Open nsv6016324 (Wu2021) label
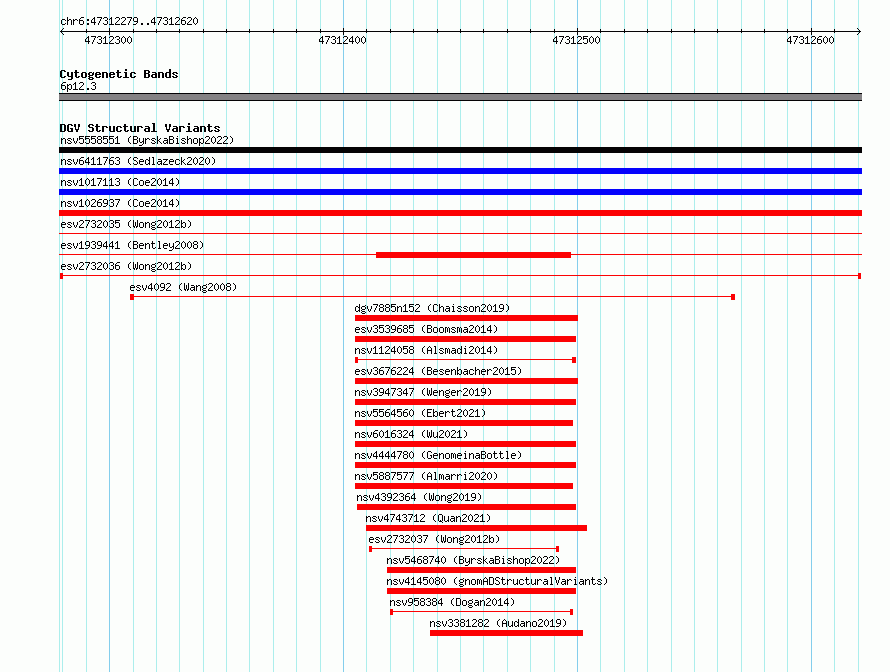Viewport: 890px width, 672px height. point(411,434)
